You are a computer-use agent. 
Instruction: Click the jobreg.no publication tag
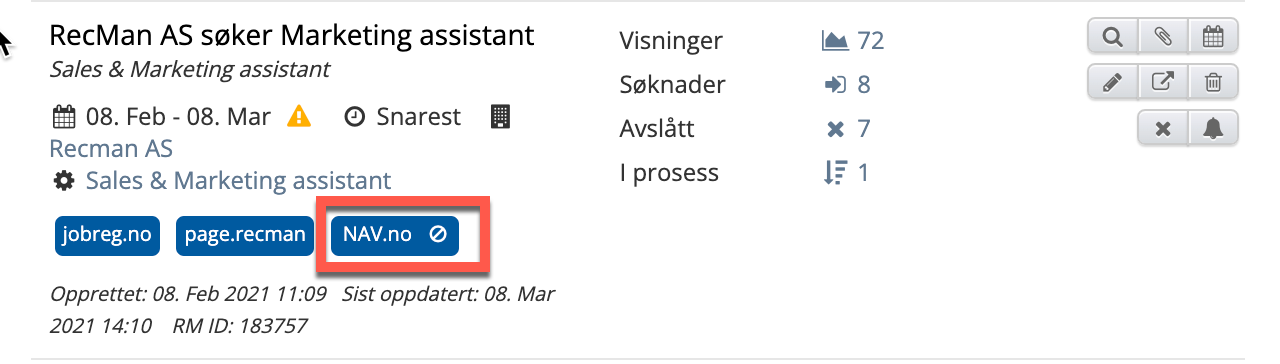[107, 235]
